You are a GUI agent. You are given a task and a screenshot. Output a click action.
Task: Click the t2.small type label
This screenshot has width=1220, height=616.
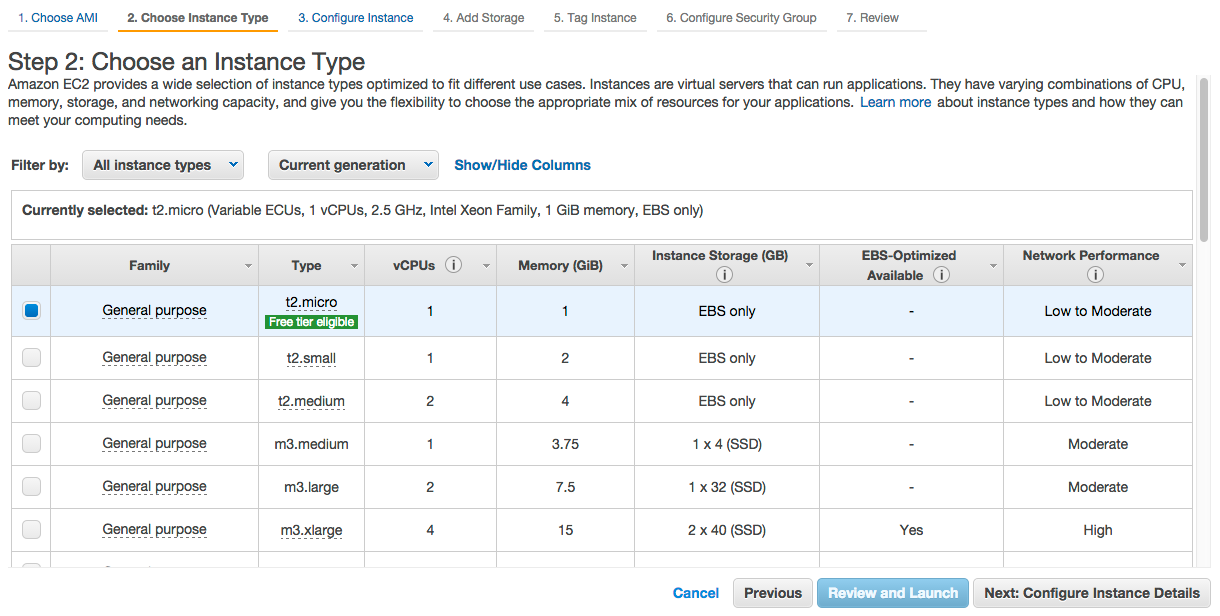click(x=311, y=358)
